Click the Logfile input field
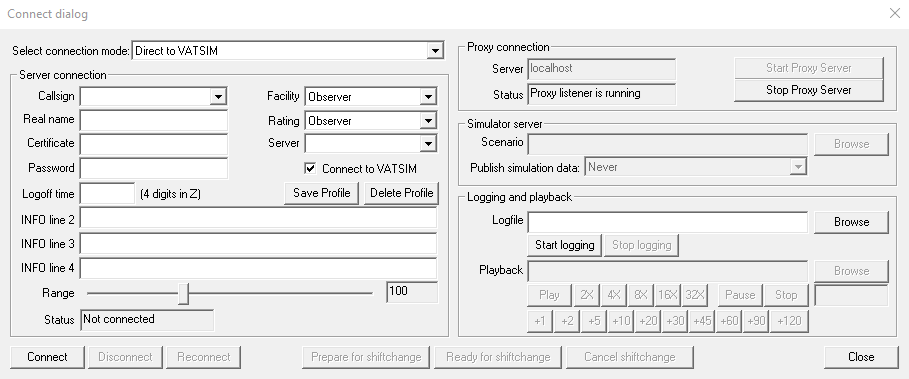 point(667,222)
